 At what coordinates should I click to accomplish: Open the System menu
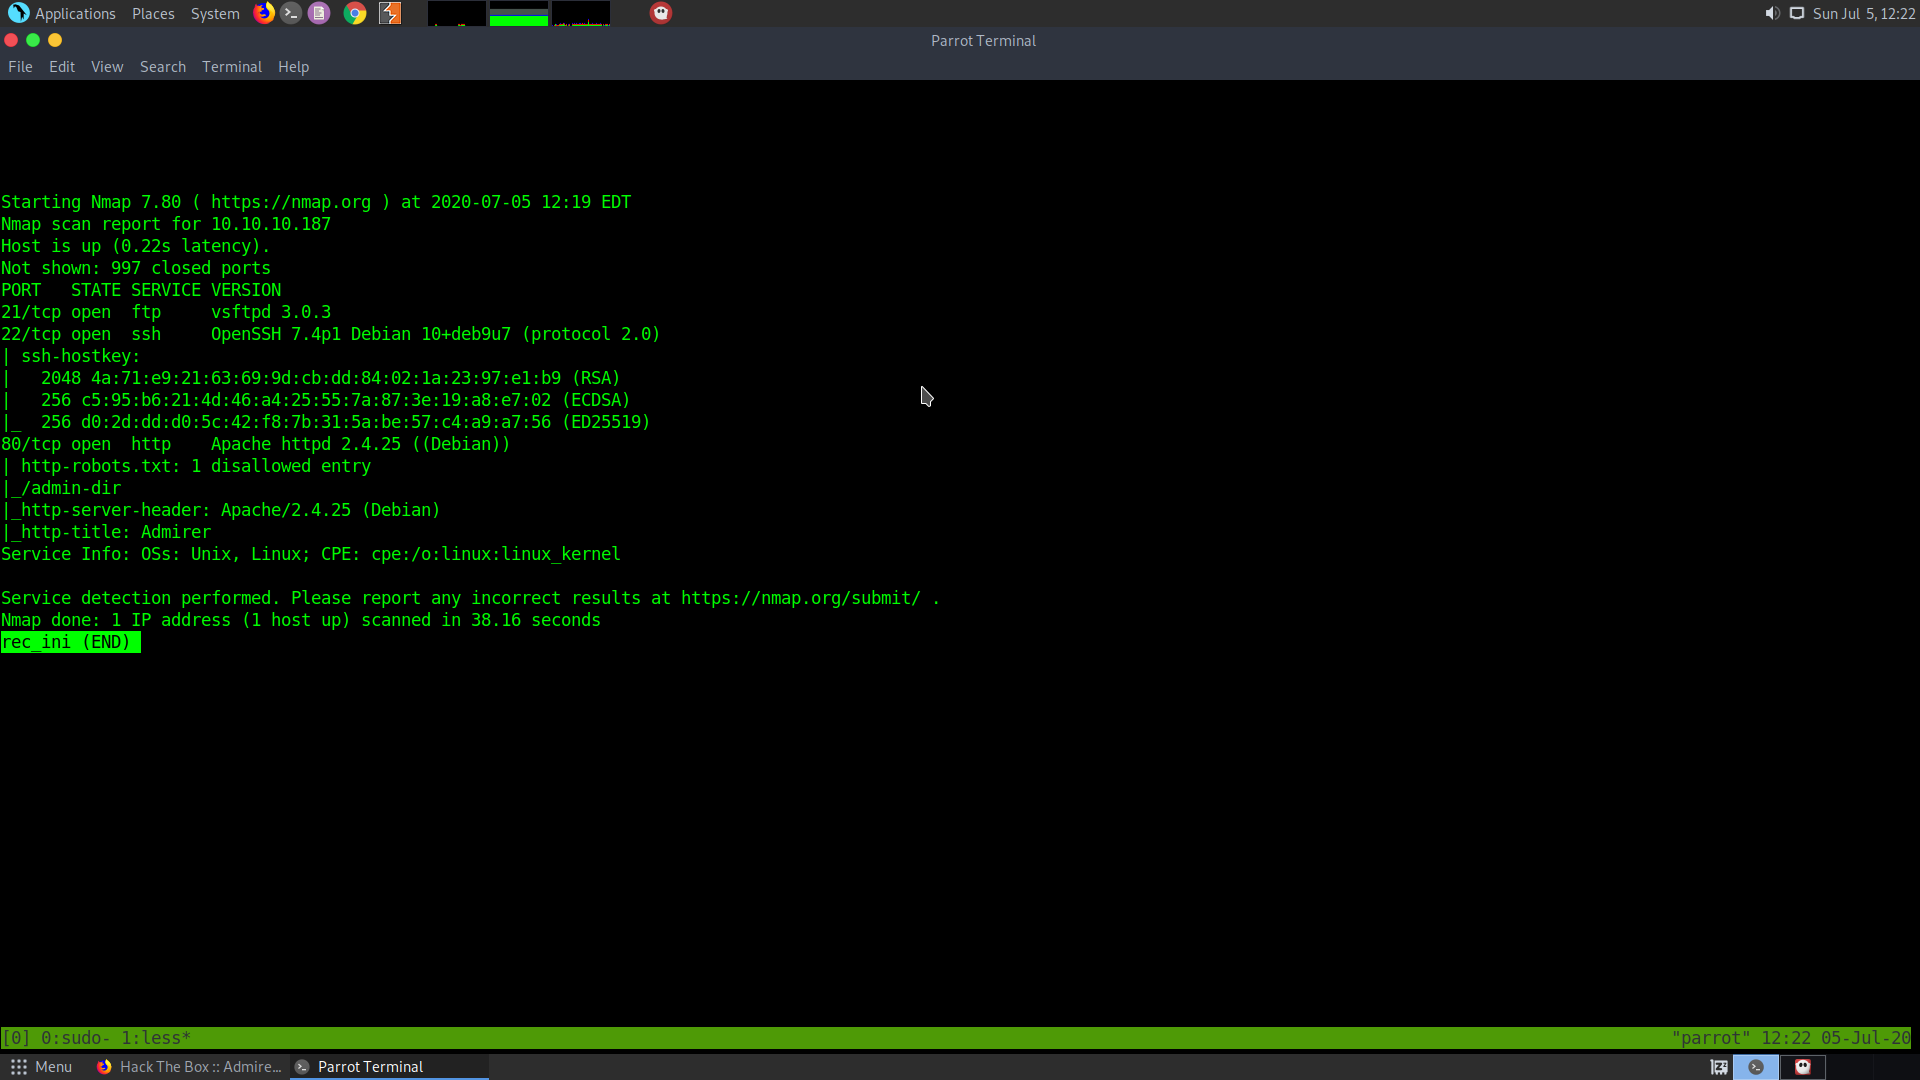pyautogui.click(x=215, y=13)
